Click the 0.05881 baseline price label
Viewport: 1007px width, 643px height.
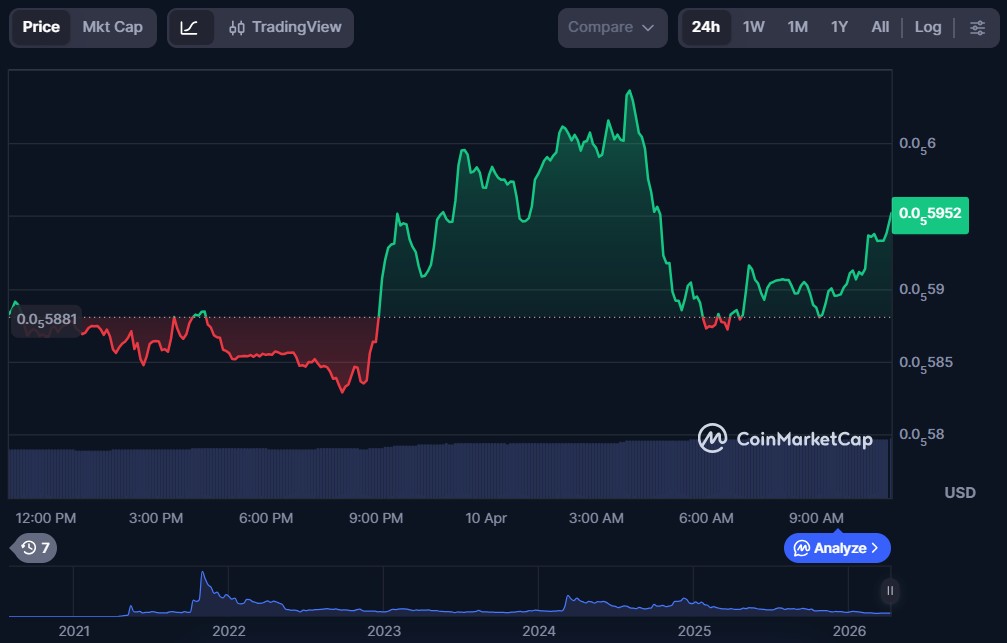point(47,320)
